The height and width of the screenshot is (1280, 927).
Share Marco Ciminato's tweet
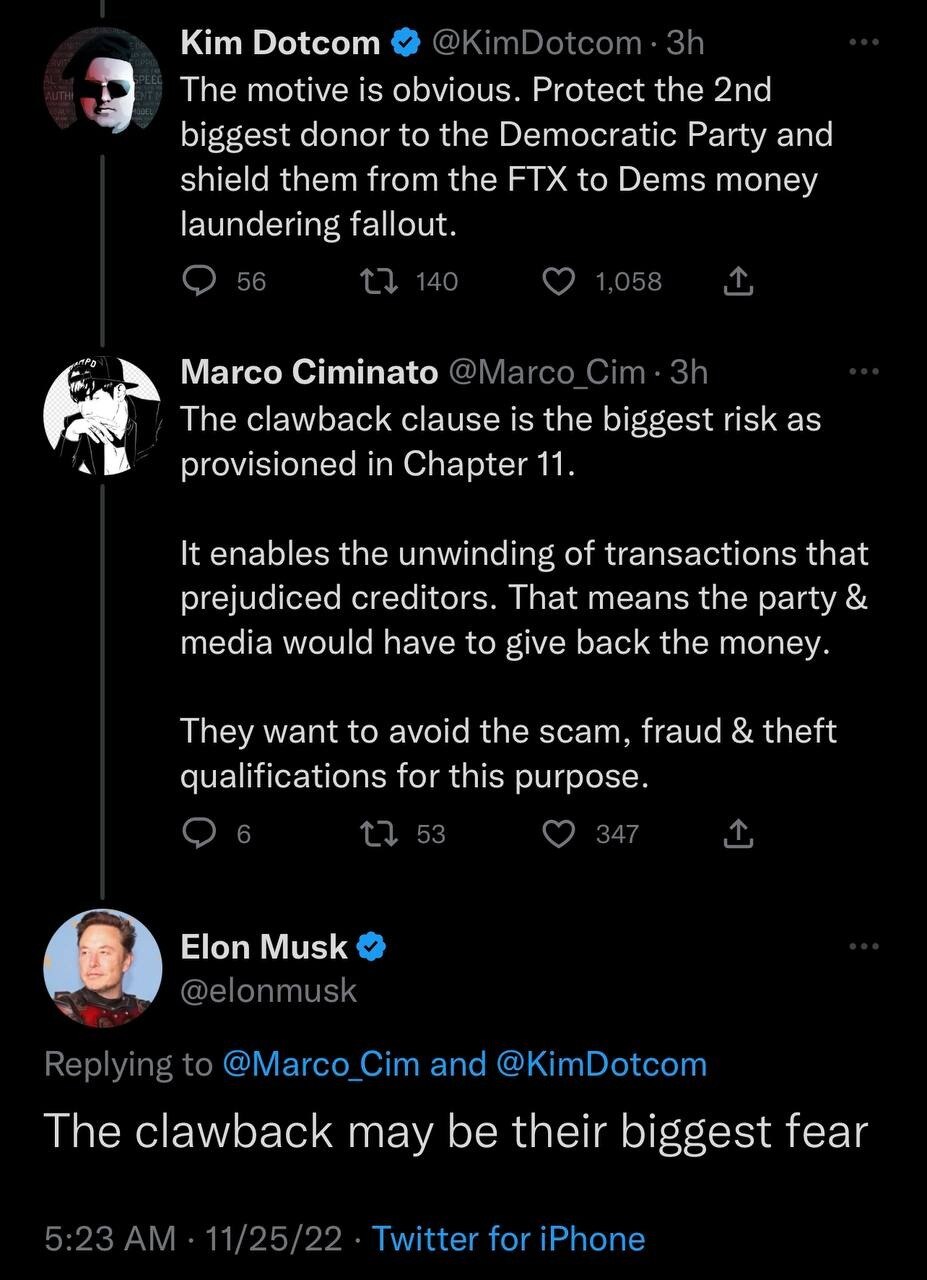(737, 834)
